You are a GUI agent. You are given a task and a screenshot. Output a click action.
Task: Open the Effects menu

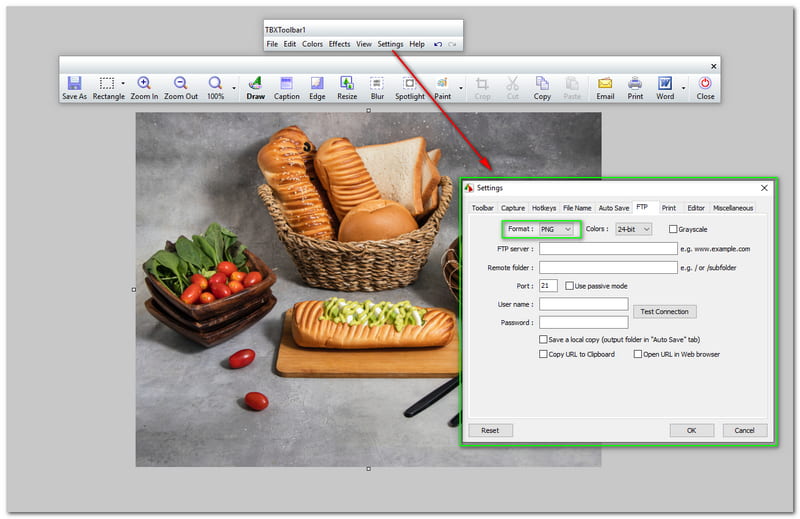(x=340, y=44)
